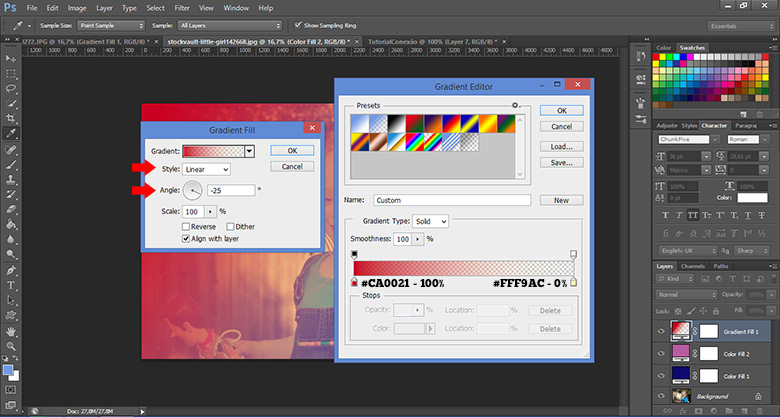Select the Lasso tool

11,88
